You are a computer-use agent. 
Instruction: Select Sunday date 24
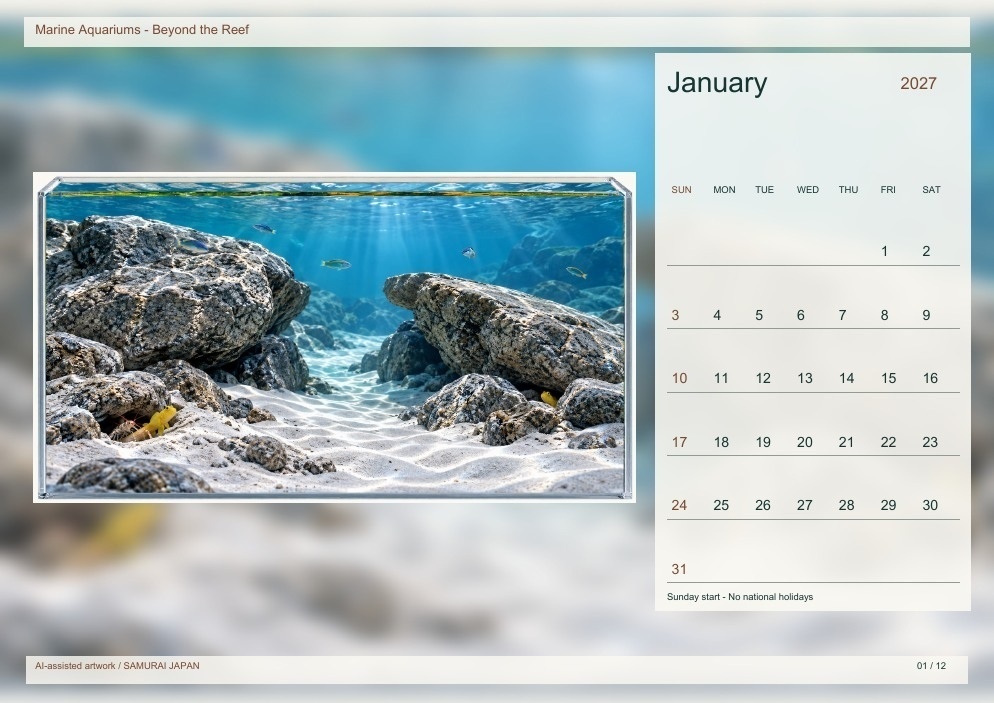click(x=680, y=505)
